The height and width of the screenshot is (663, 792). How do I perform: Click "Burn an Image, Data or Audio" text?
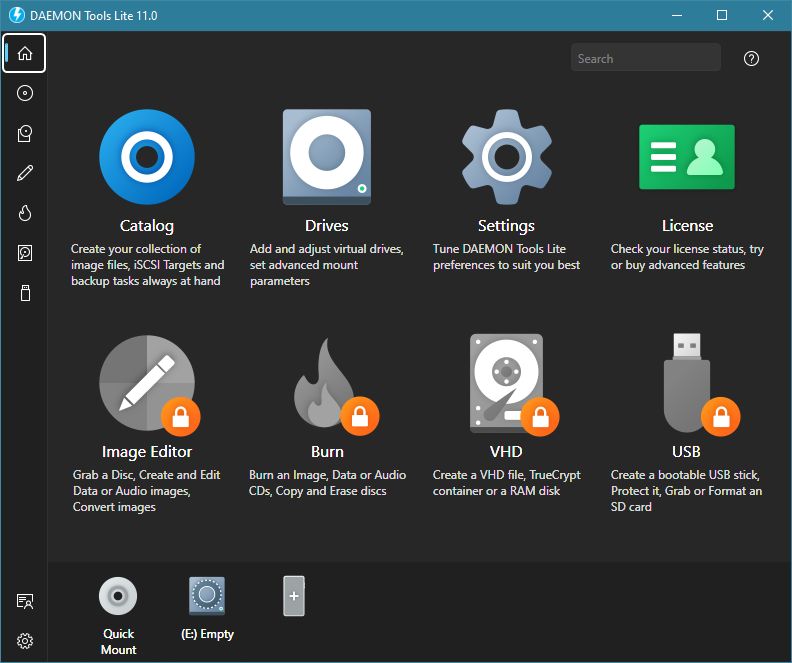327,475
